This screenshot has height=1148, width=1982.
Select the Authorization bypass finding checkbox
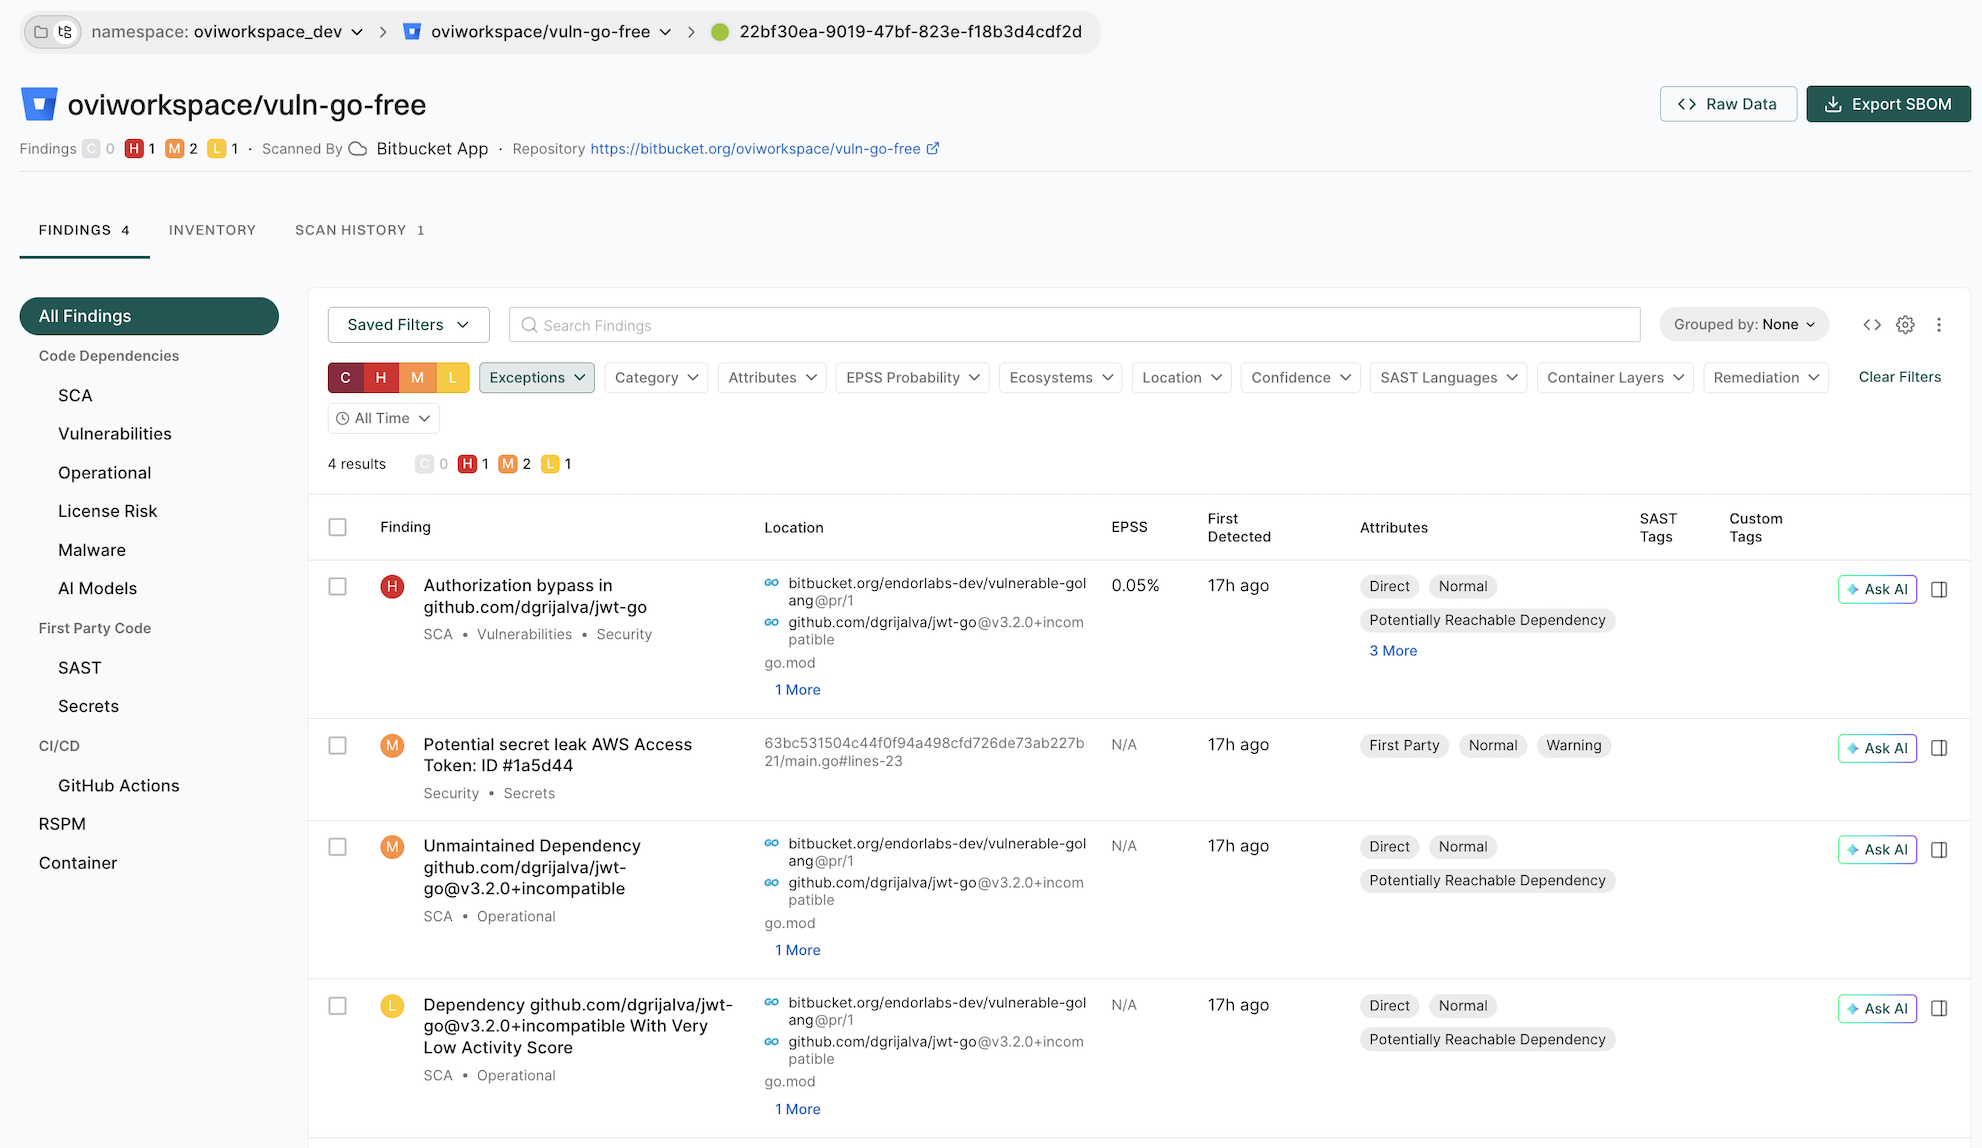coord(338,587)
